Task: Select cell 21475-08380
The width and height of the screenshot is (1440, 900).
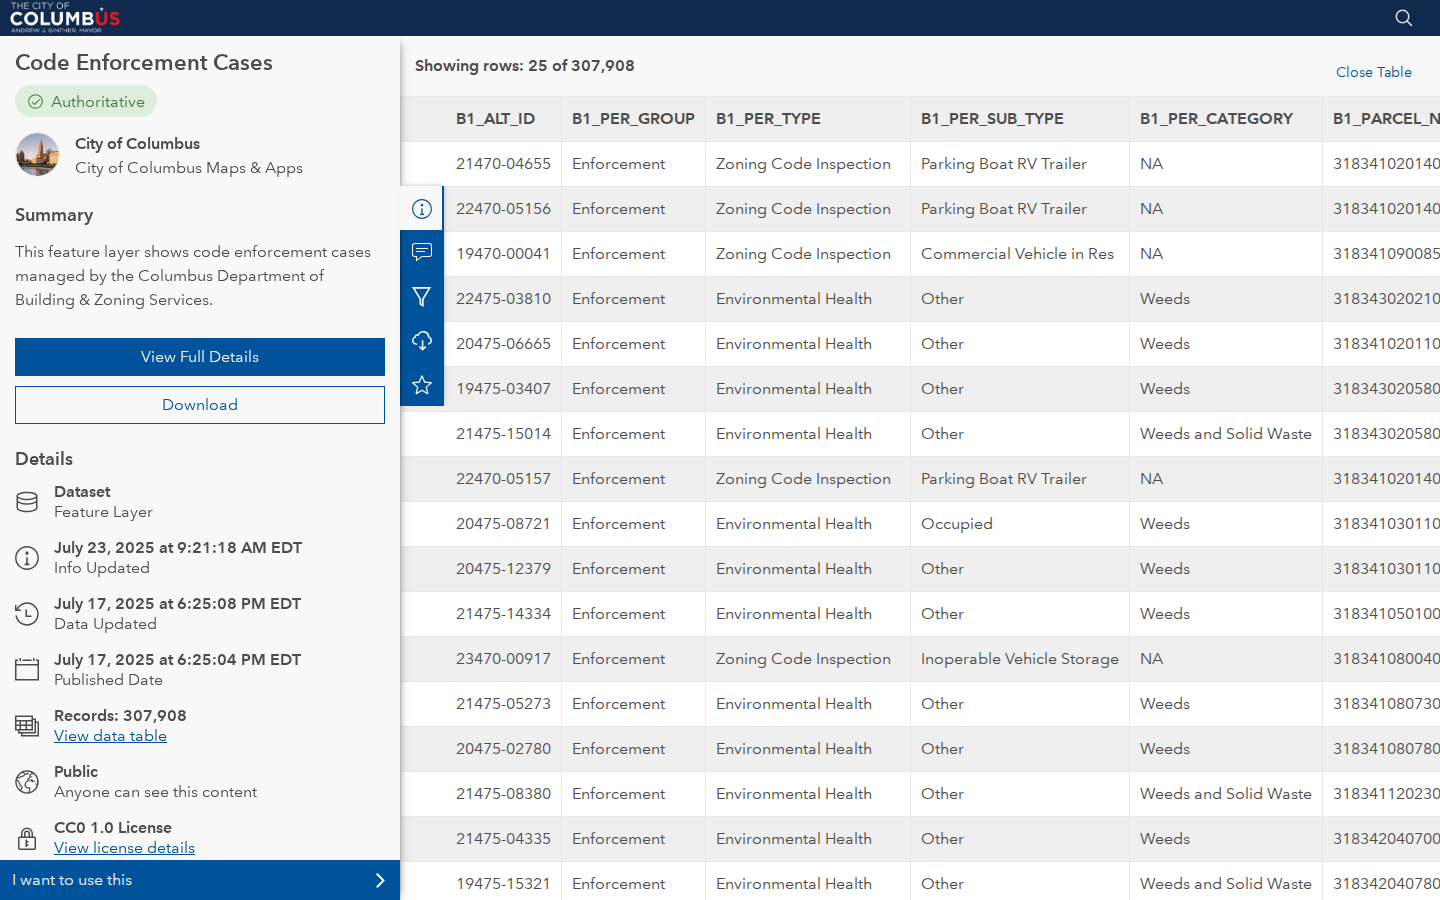Action: click(503, 794)
